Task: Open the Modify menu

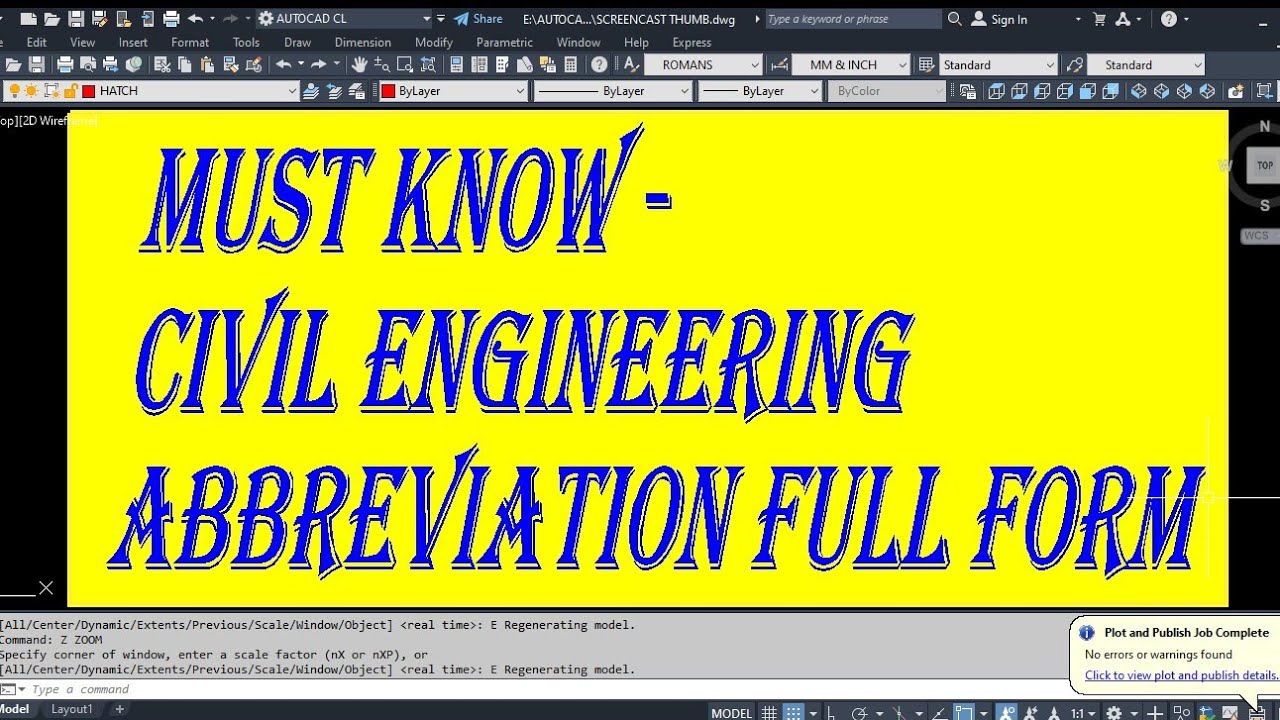Action: (434, 42)
